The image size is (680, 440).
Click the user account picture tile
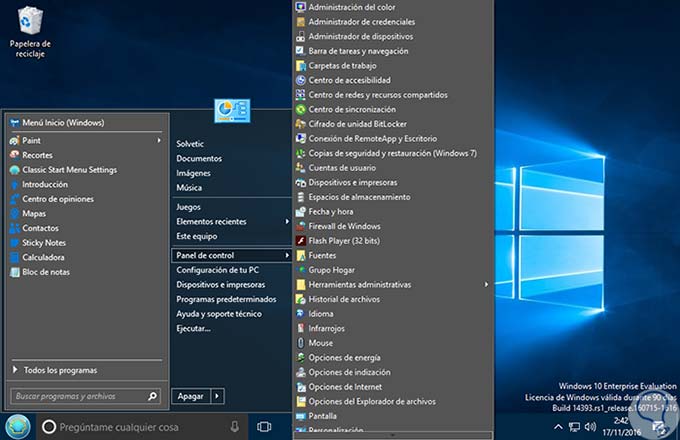pyautogui.click(x=232, y=111)
